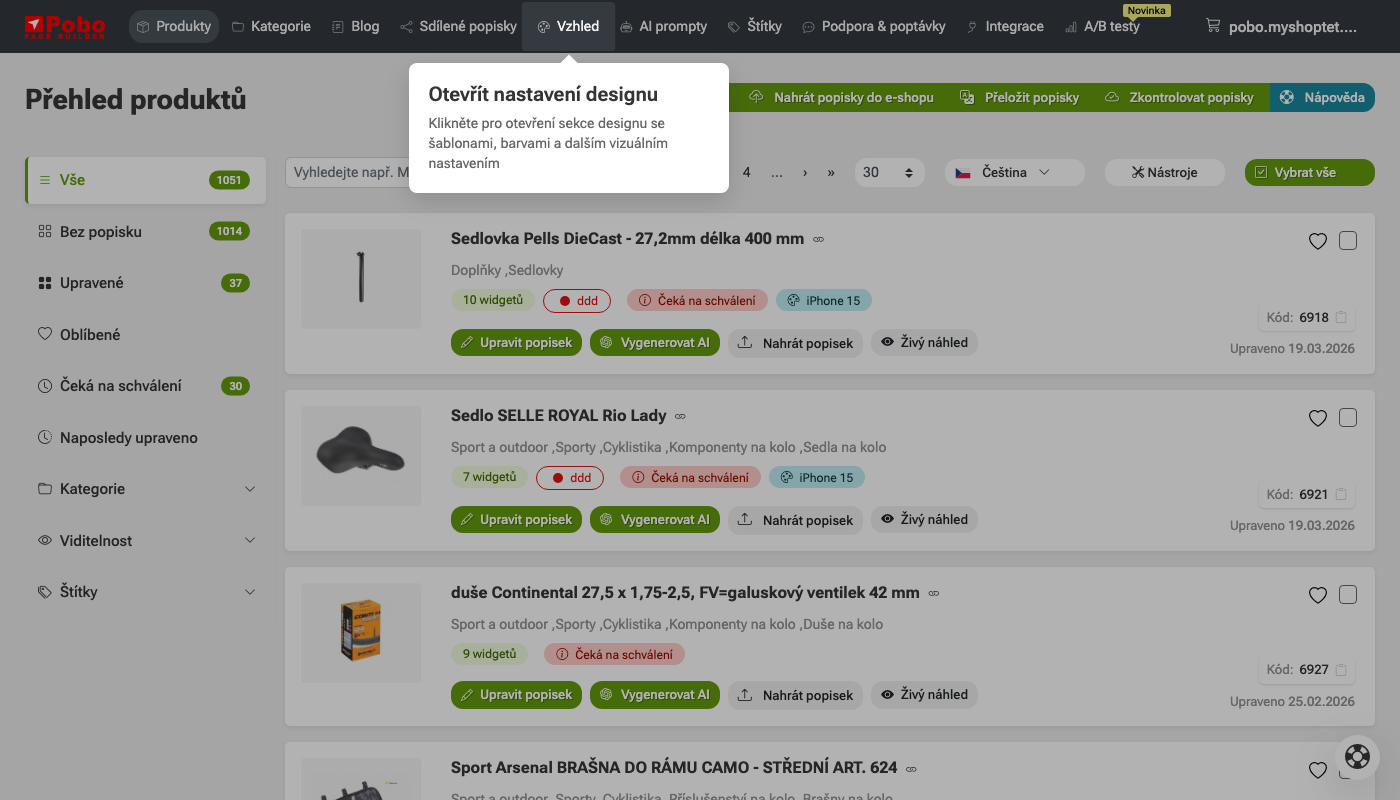Viewport: 1400px width, 800px height.
Task: Select the Sedlo SELLE ROYAL Rio Lady checkbox
Action: point(1348,418)
